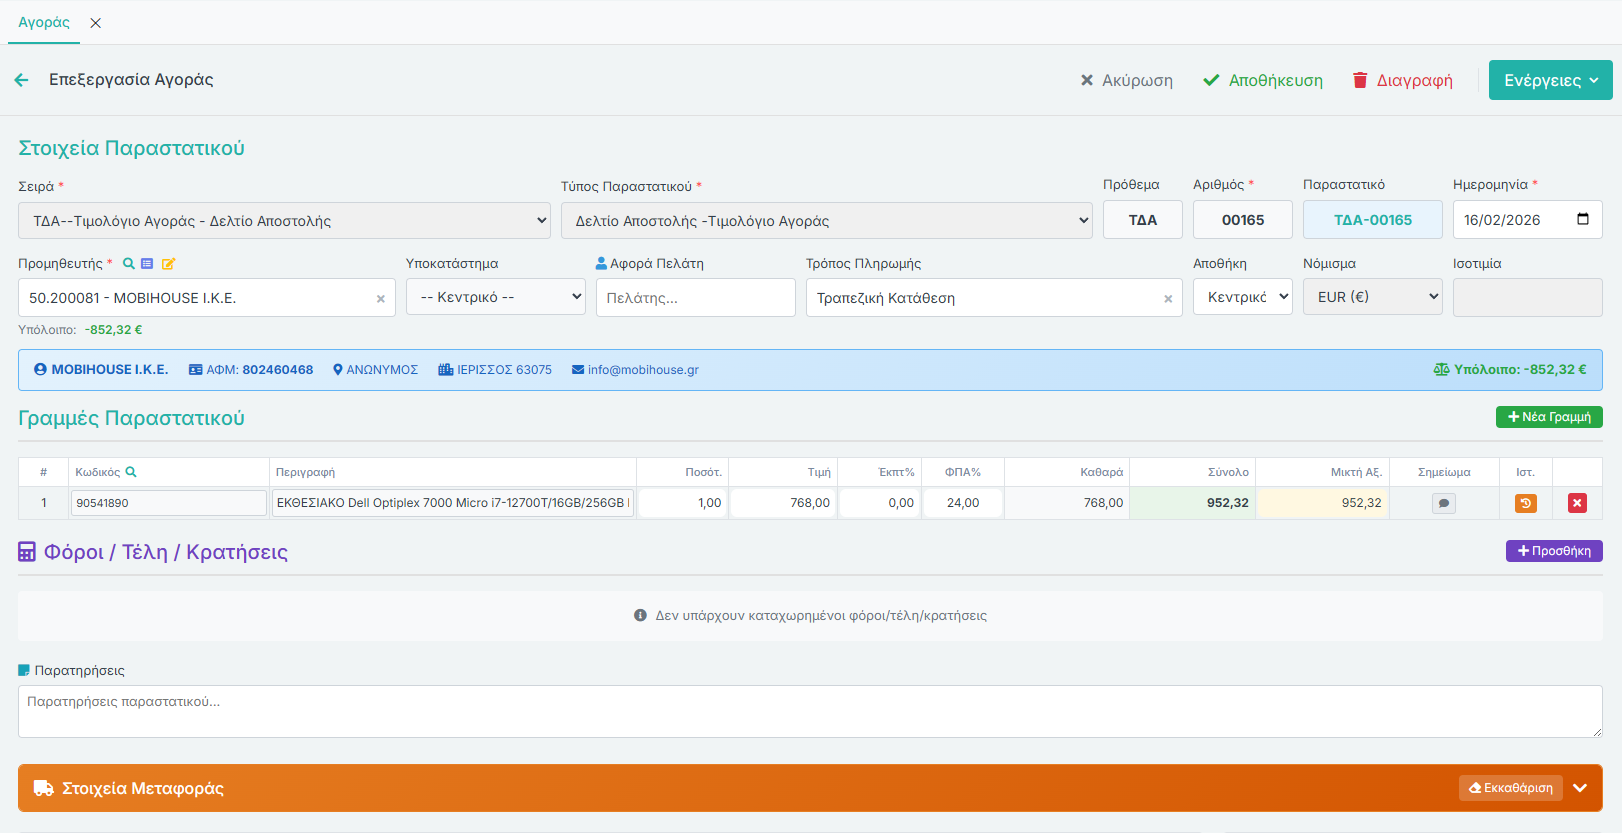Viewport: 1622px width, 833px height.
Task: Click the supplier search magnifier icon
Action: [x=128, y=264]
